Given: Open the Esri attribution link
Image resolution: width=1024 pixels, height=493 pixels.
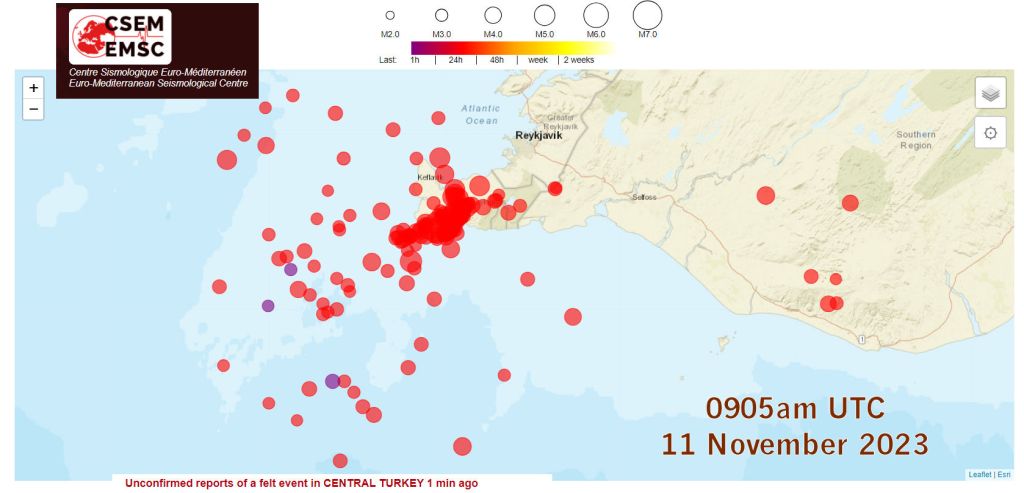Looking at the screenshot, I should [1004, 474].
